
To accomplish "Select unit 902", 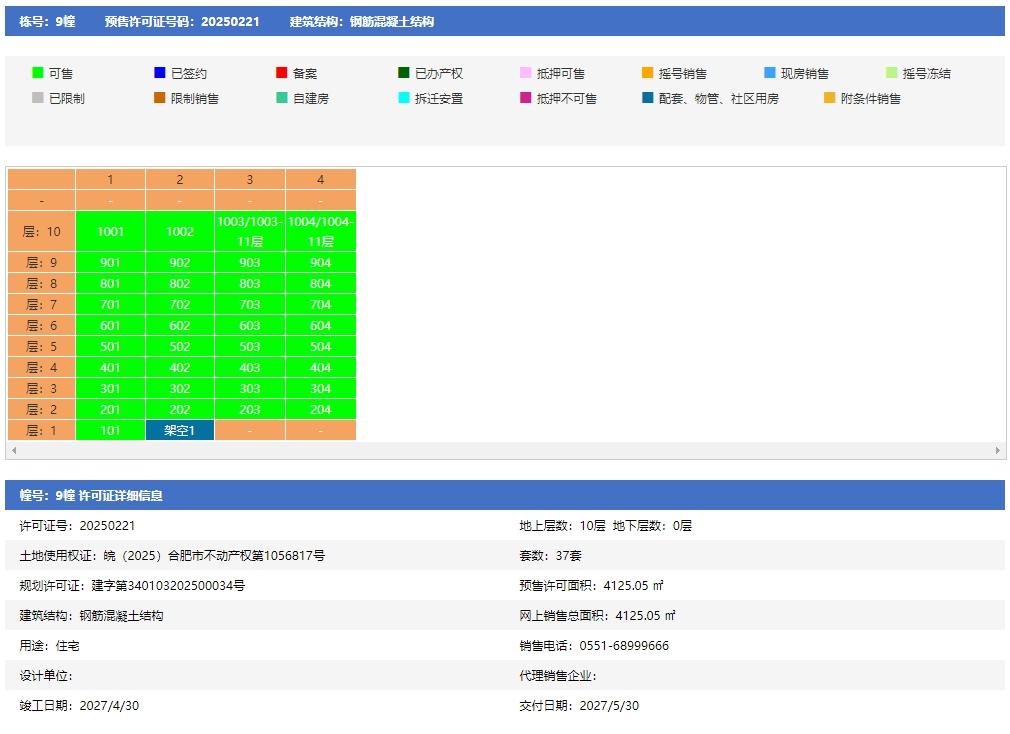I will (180, 263).
